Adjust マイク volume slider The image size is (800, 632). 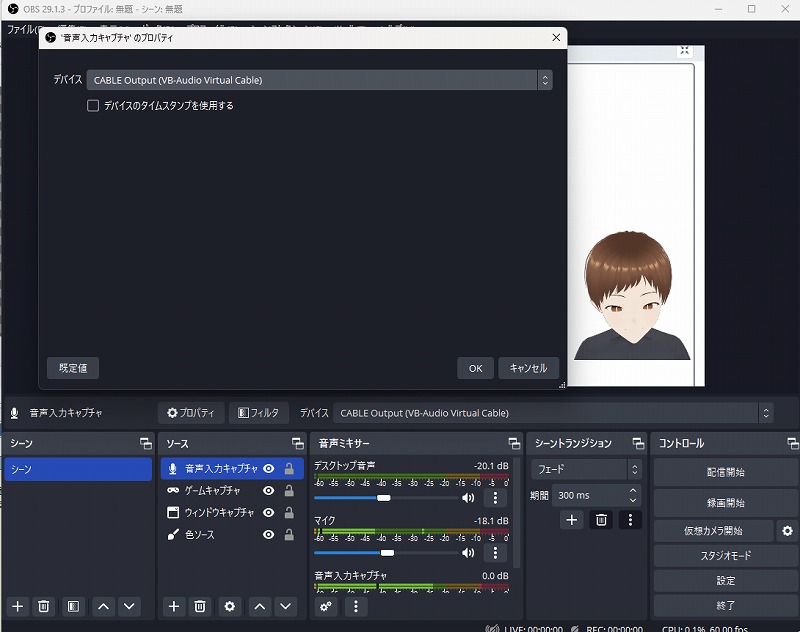386,553
